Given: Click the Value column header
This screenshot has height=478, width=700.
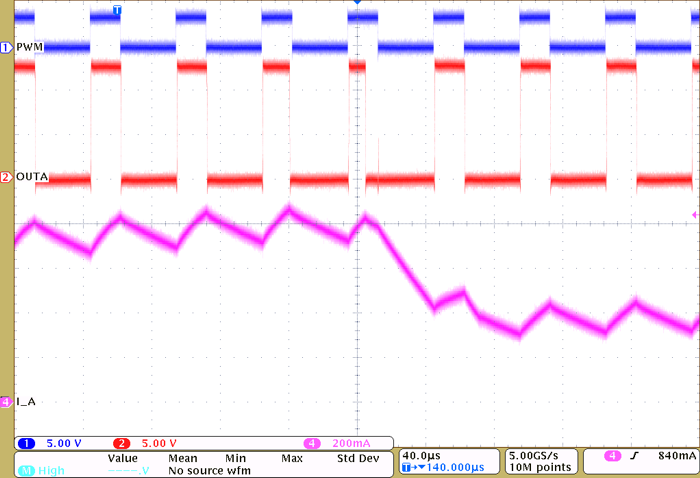Looking at the screenshot, I should [x=122, y=458].
